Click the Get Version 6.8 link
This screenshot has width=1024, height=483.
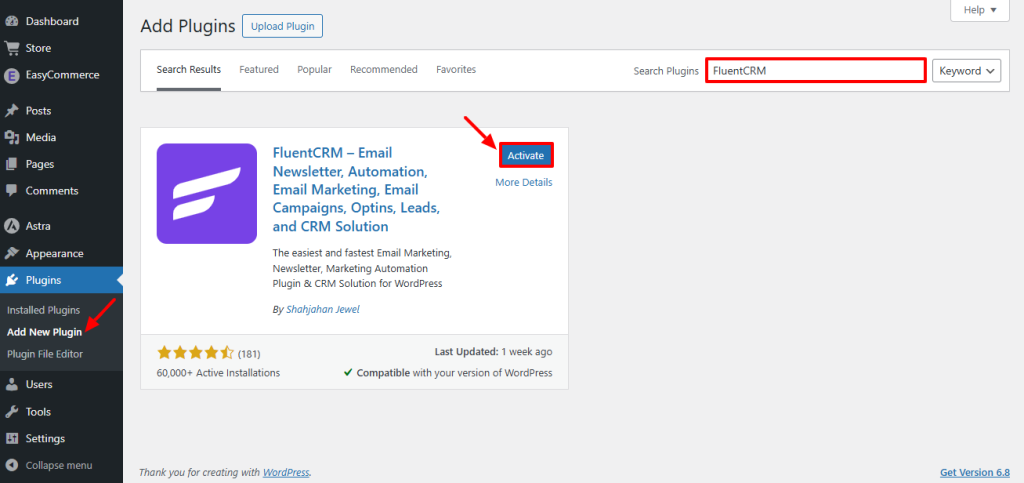click(x=975, y=472)
